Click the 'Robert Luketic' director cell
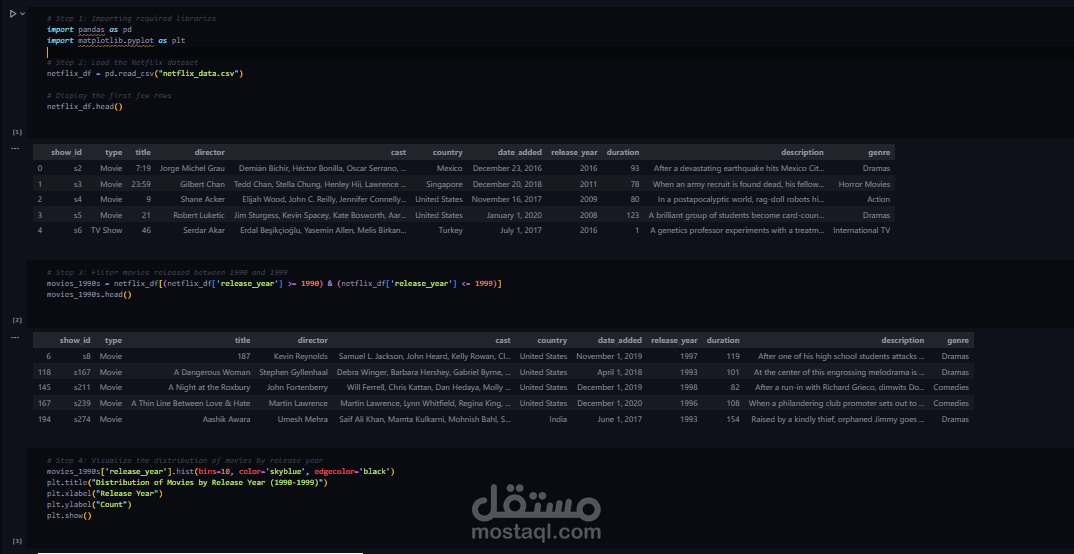This screenshot has width=1074, height=554. point(199,215)
